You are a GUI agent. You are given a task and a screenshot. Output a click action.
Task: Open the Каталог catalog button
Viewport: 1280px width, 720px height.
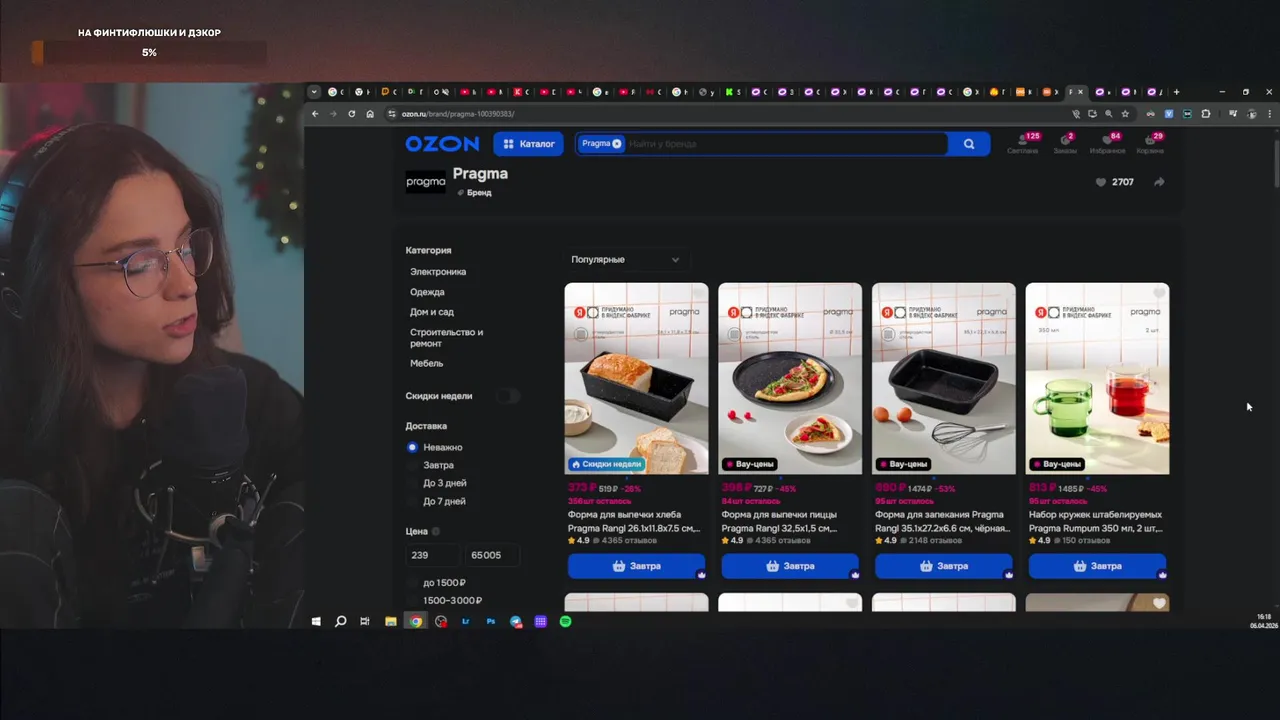coord(529,144)
